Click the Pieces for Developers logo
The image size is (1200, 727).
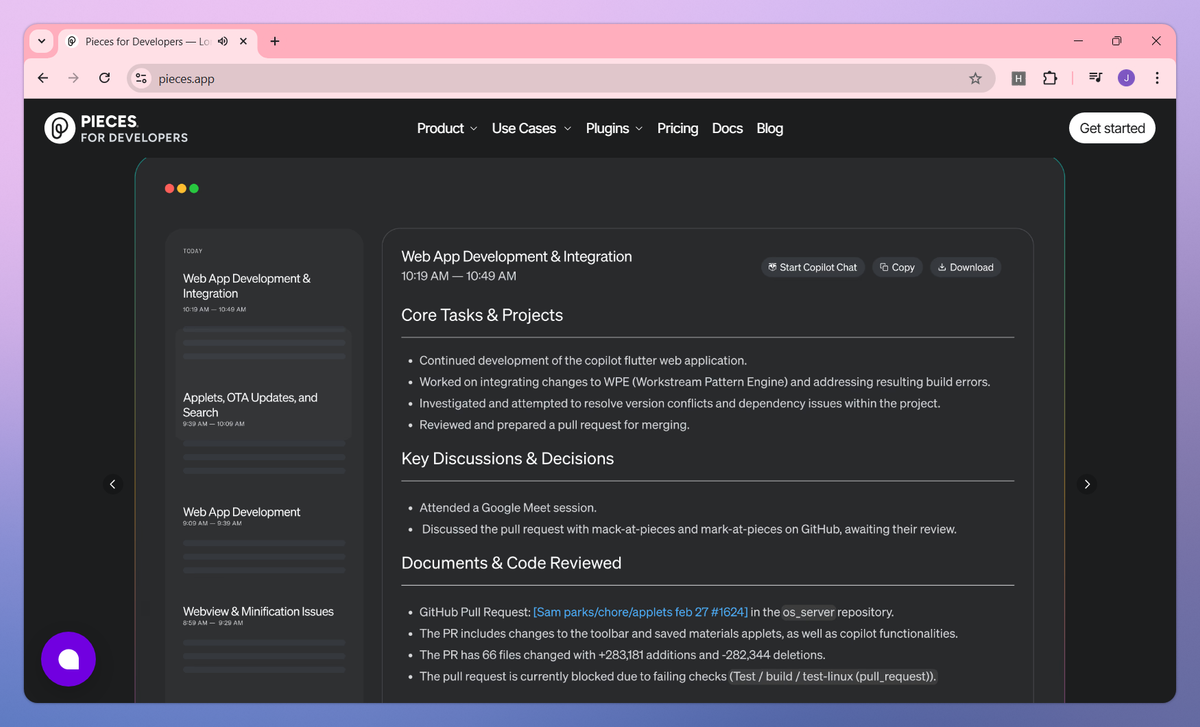click(116, 129)
